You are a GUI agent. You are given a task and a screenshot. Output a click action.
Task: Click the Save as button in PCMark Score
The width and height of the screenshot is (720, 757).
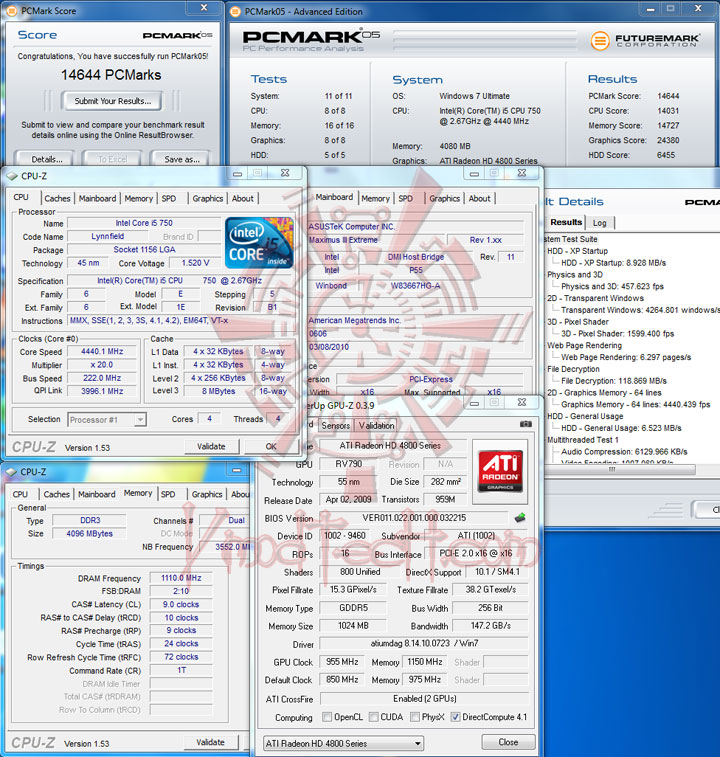tap(182, 159)
